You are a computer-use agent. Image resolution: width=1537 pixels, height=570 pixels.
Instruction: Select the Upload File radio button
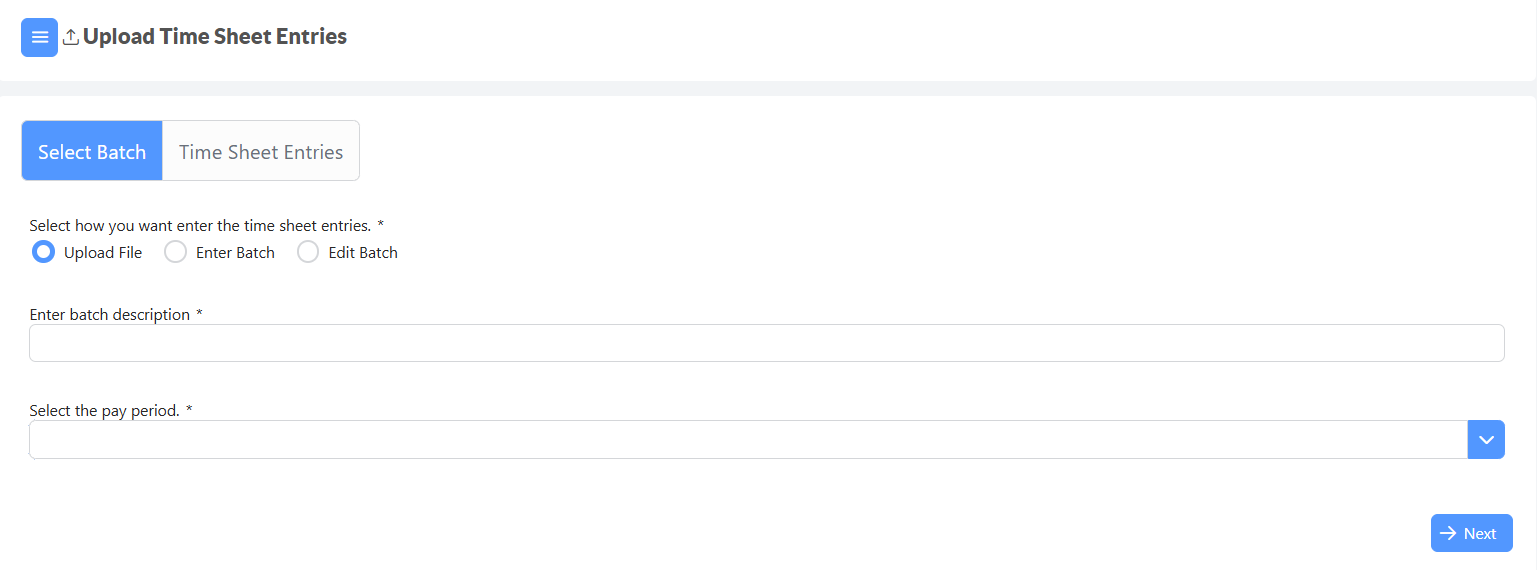pos(43,252)
